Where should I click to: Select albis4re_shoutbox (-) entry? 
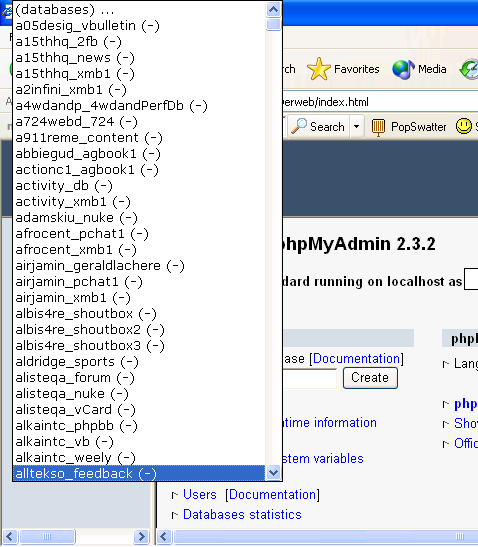(139, 314)
